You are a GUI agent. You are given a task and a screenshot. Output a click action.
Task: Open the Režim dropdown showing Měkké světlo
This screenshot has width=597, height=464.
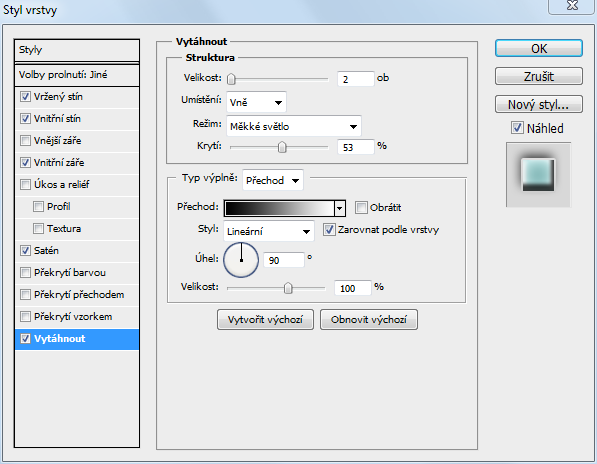point(294,126)
